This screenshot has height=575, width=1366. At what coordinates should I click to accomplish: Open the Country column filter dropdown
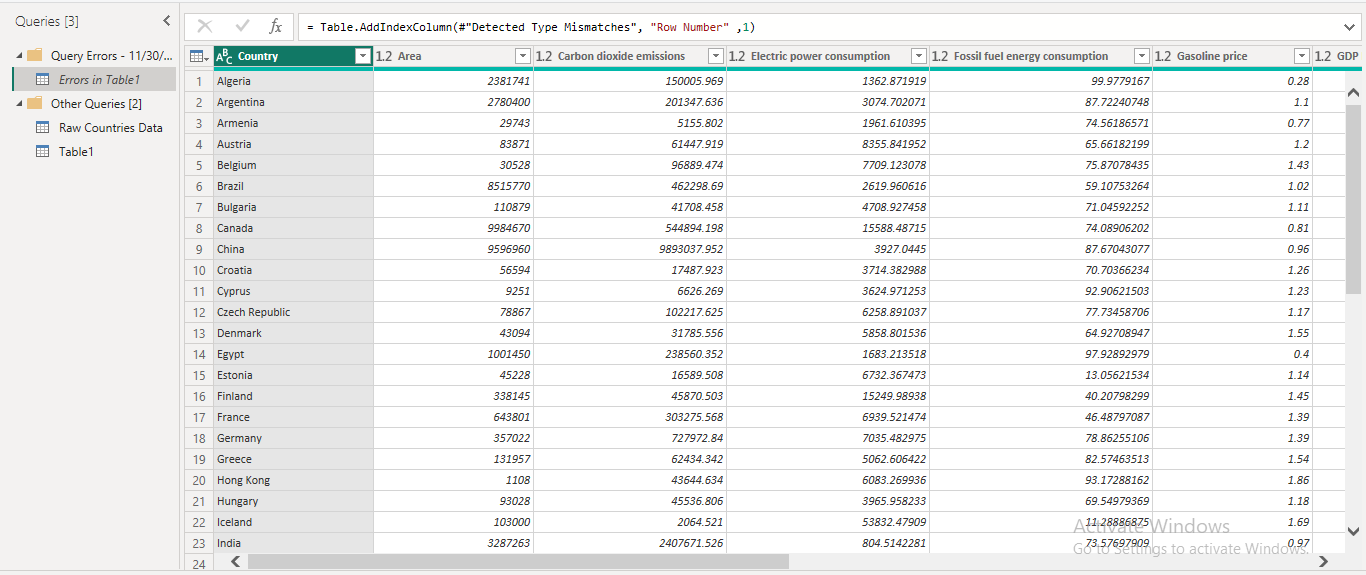tap(362, 57)
